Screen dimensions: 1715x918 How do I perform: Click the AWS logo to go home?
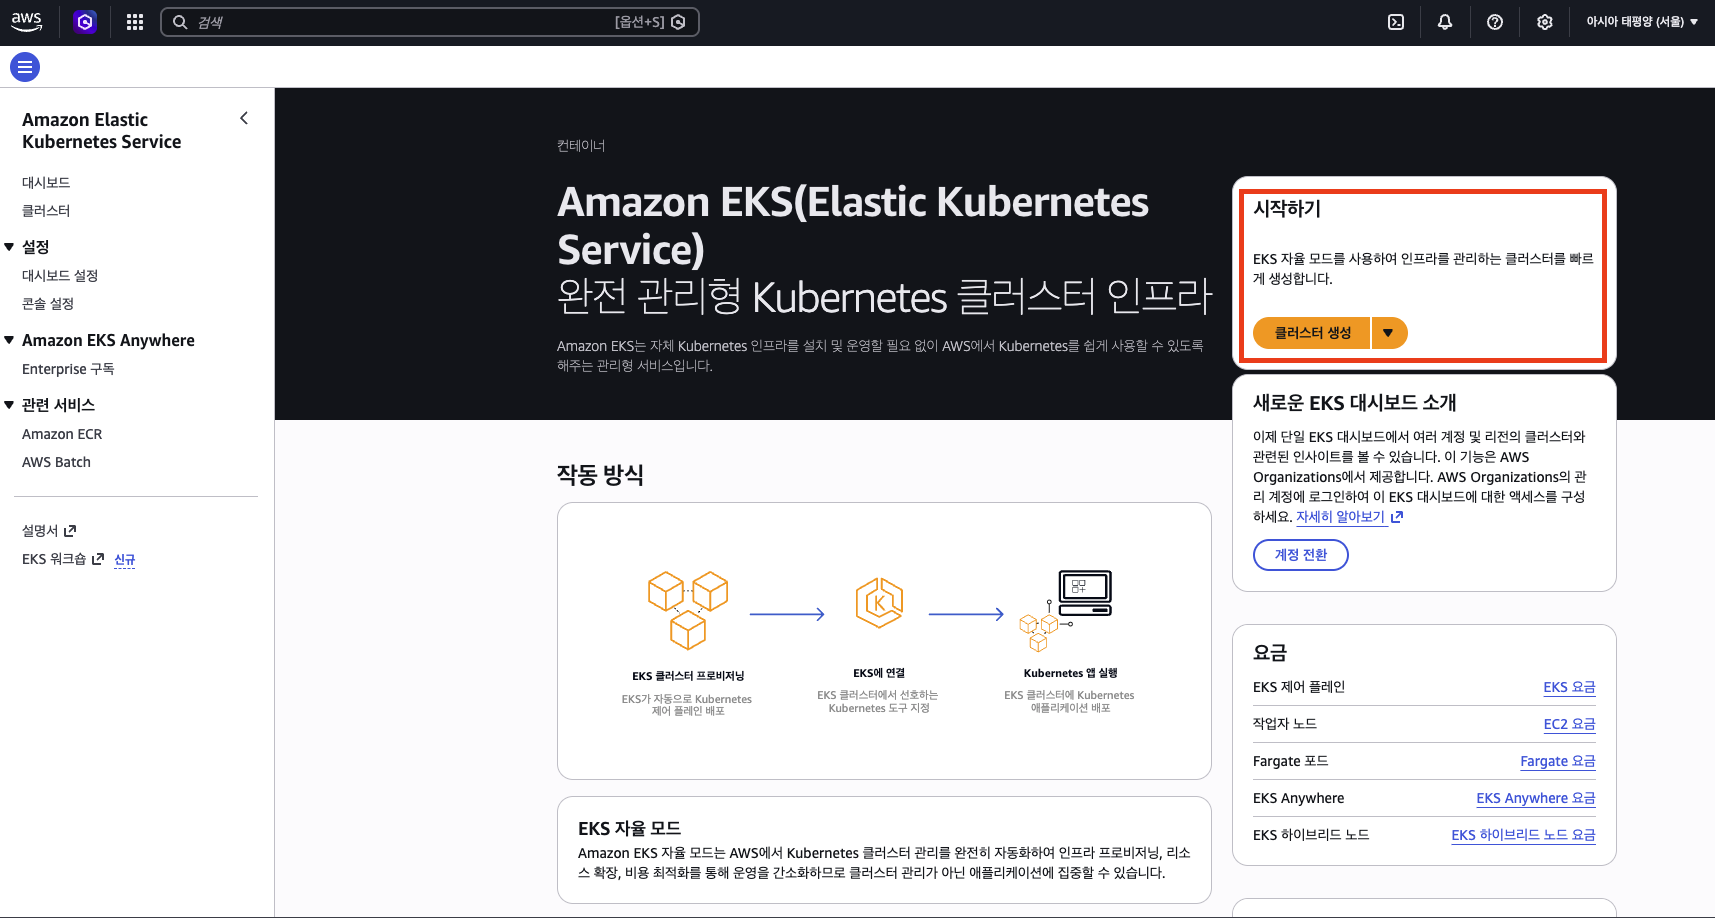pos(27,21)
